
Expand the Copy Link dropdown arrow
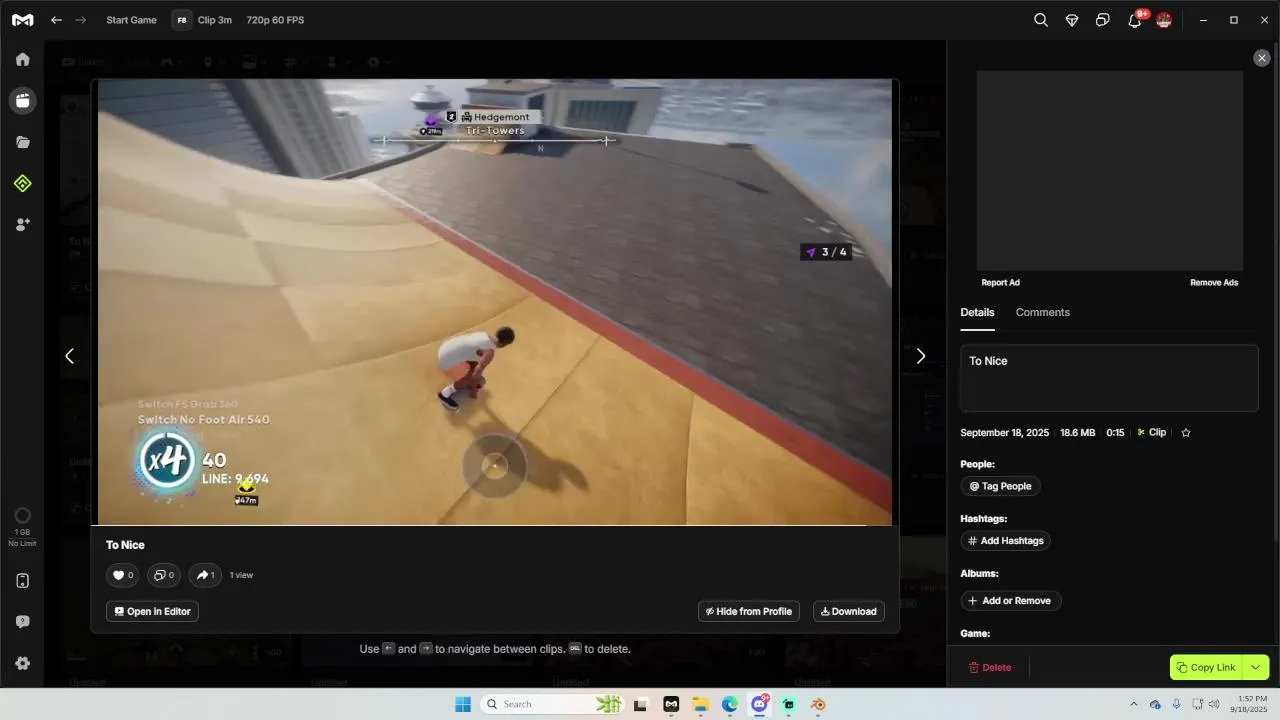pos(1256,667)
